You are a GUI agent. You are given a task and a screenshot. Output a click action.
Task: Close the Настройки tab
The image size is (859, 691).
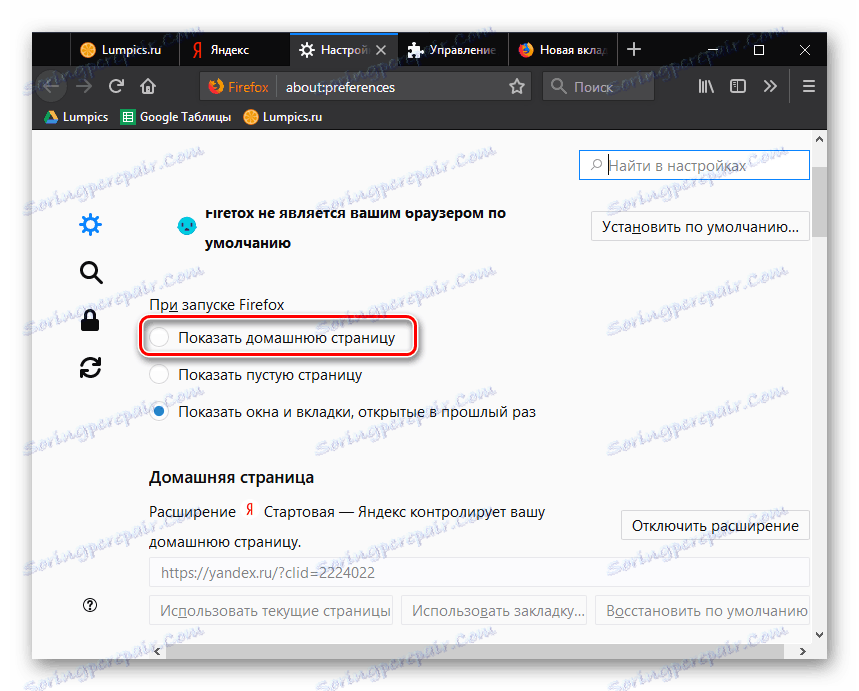pyautogui.click(x=381, y=50)
